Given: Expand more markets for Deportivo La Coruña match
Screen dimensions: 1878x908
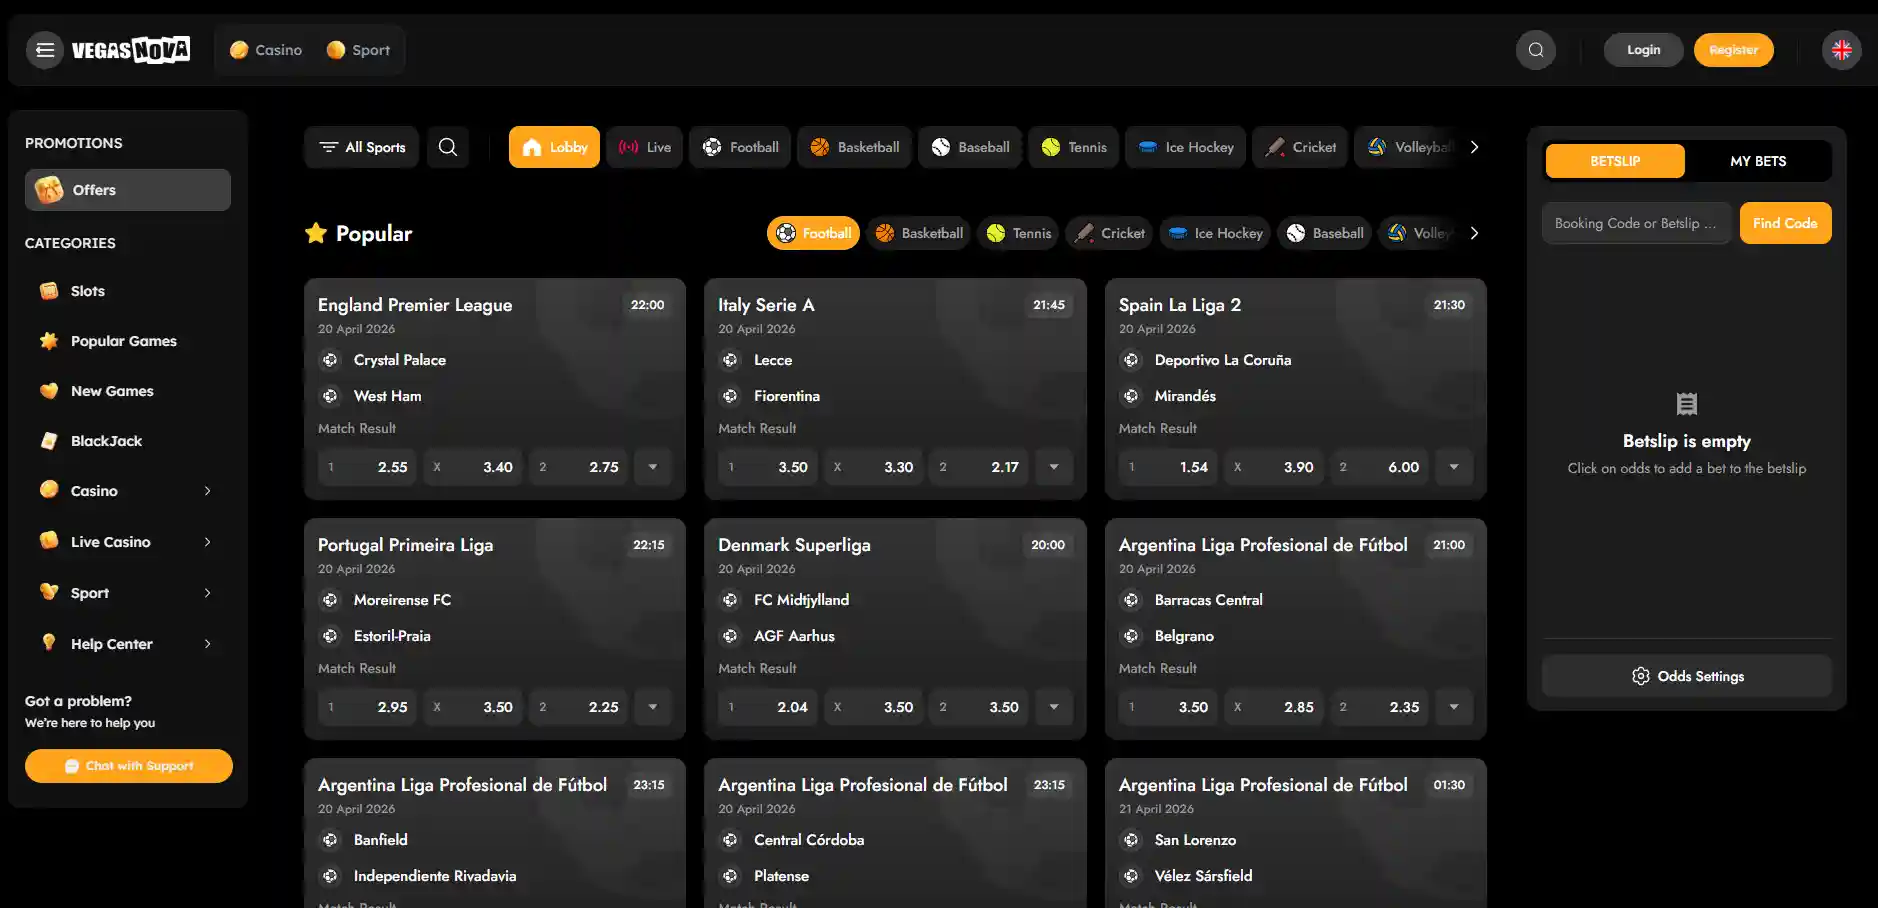Looking at the screenshot, I should [1454, 467].
